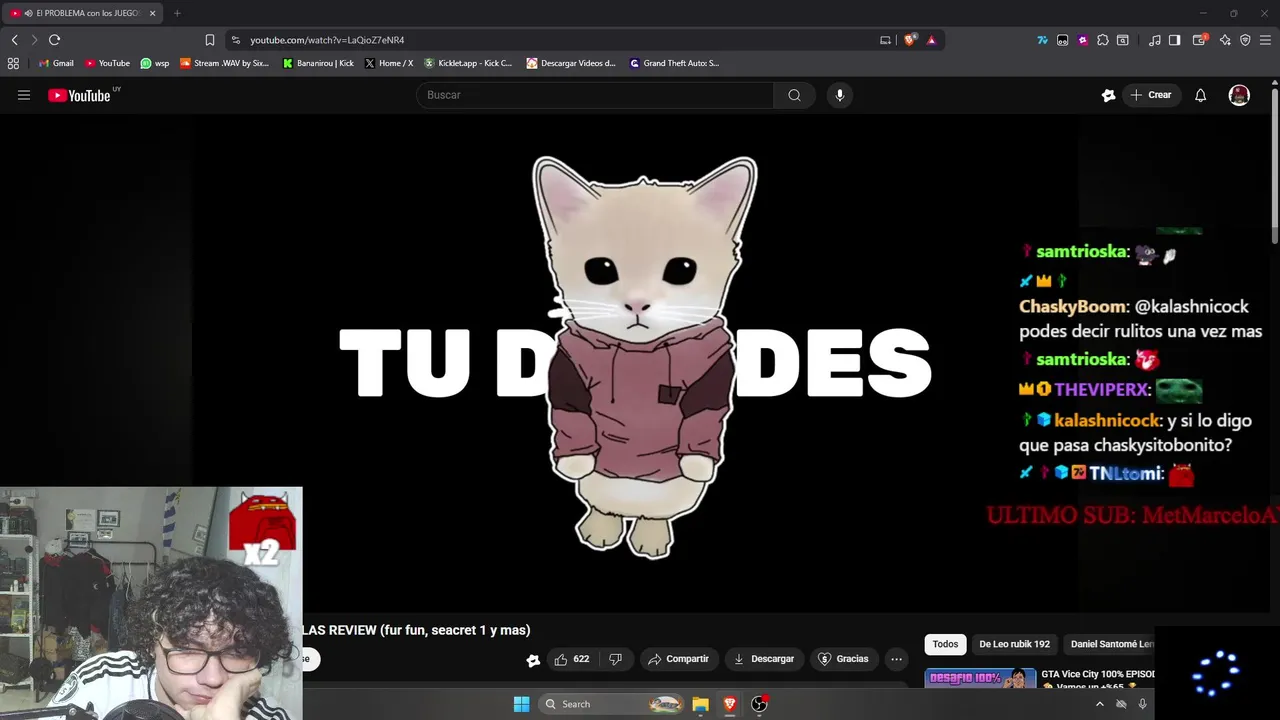Select the De Leo rubik 192 chip

1014,644
